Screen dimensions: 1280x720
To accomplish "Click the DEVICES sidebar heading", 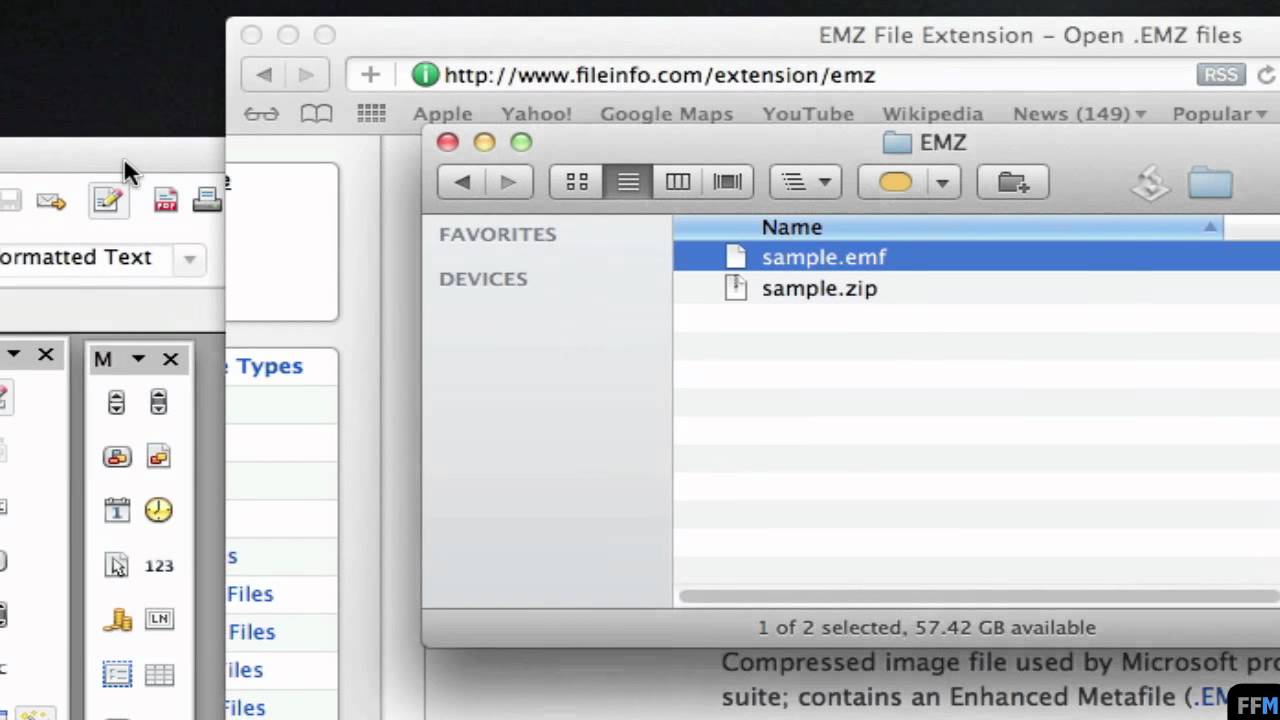I will click(483, 279).
